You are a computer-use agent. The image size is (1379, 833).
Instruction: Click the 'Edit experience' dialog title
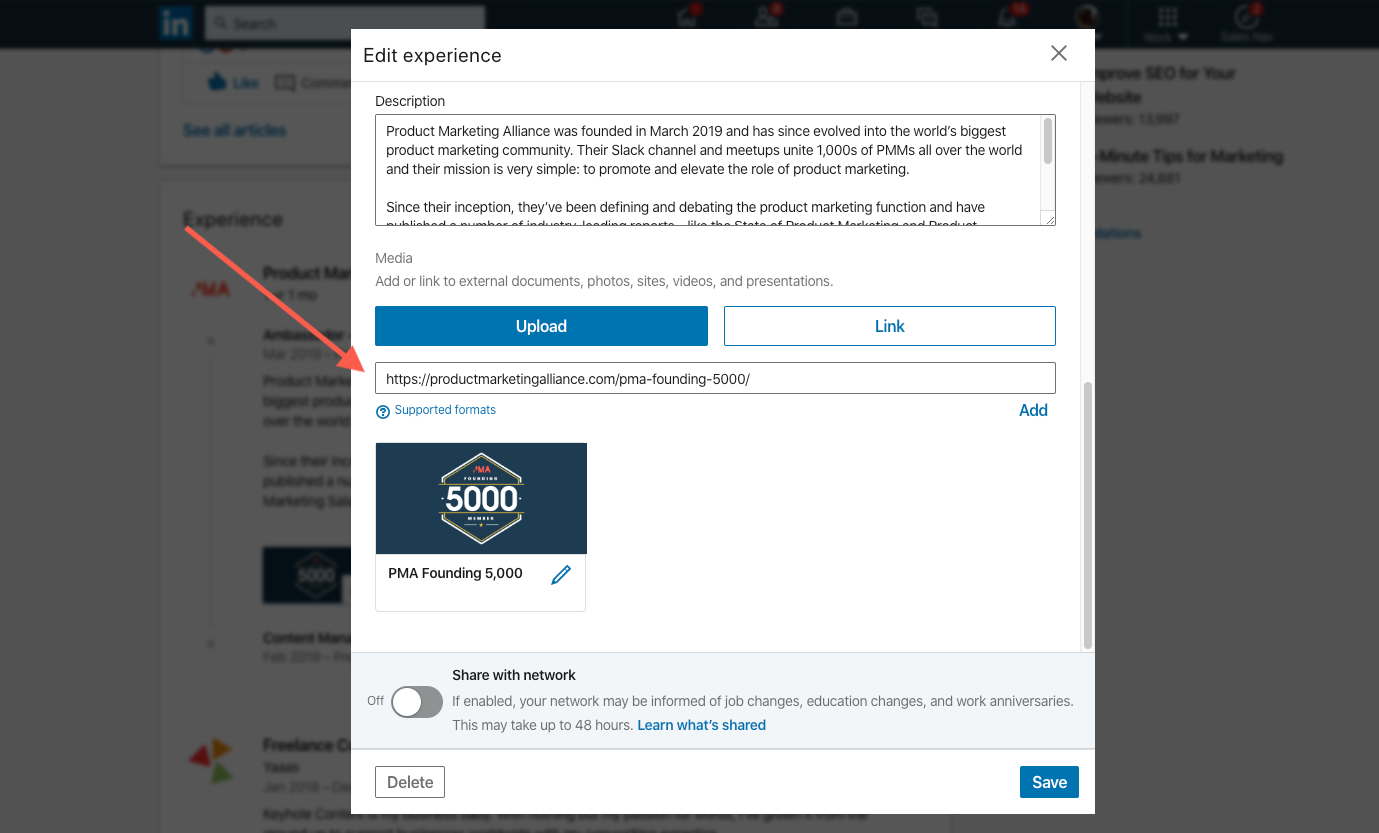(432, 55)
